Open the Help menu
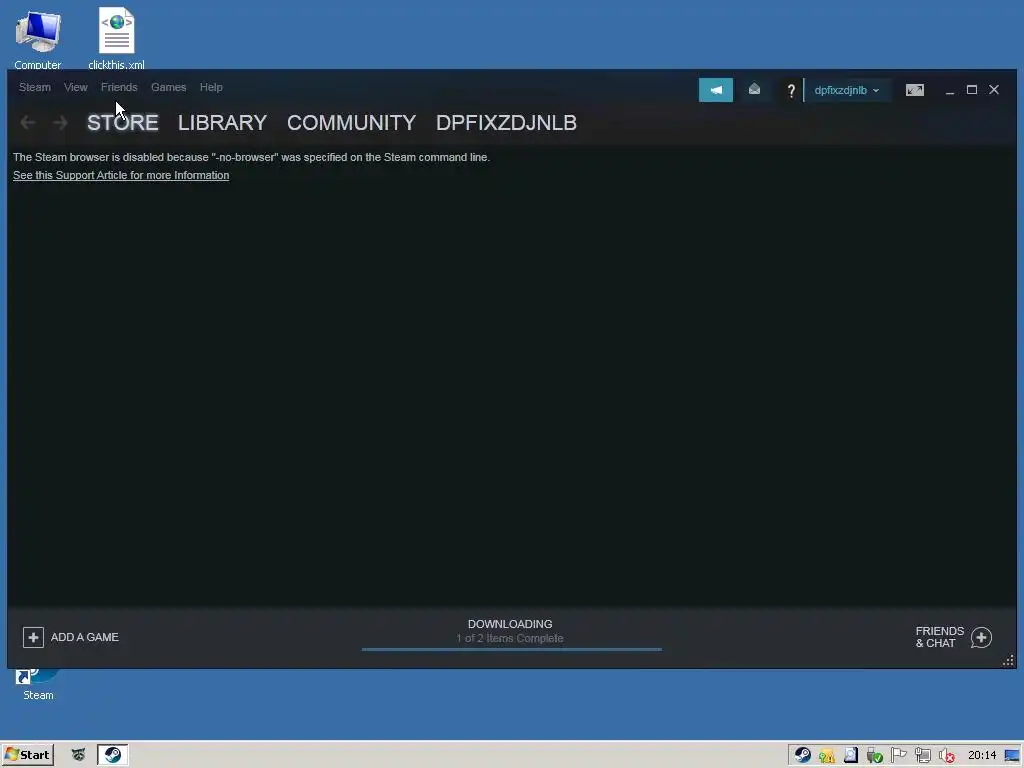Image resolution: width=1024 pixels, height=768 pixels. point(211,87)
